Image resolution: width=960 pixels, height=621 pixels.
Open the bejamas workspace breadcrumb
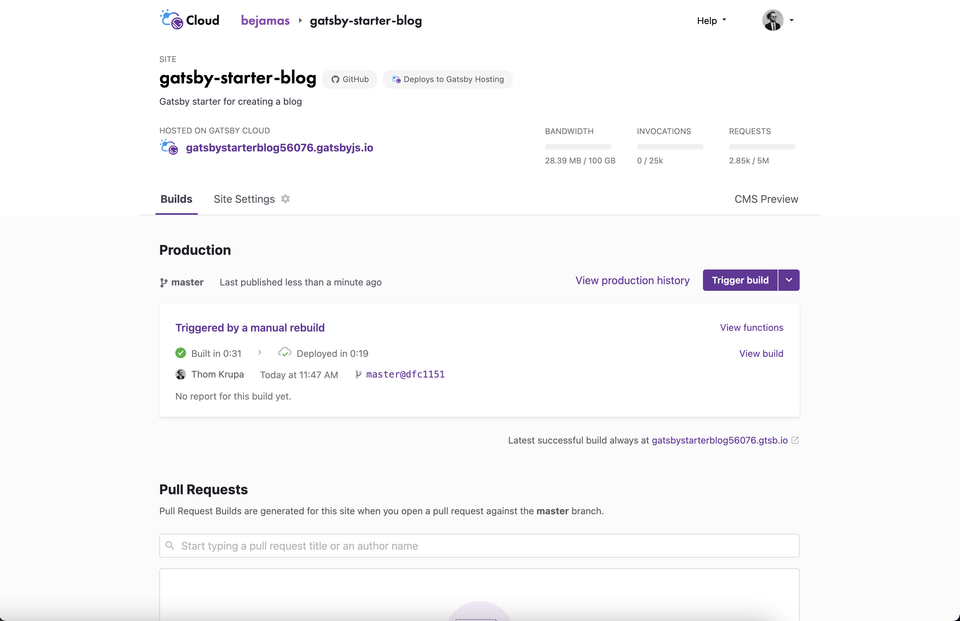click(x=265, y=20)
